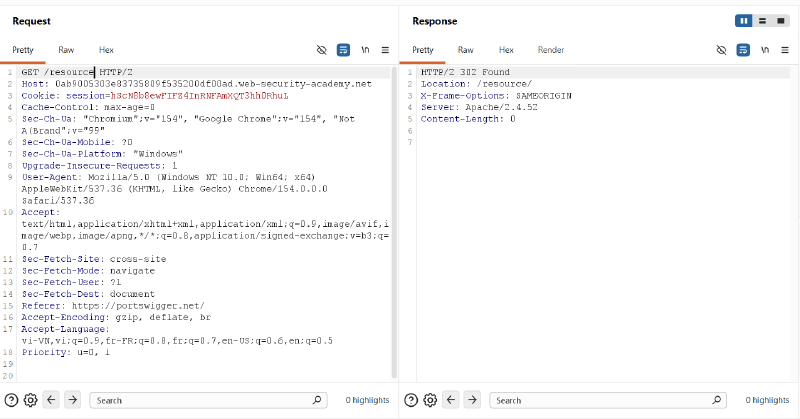Open help icon below Response panel
Screen dimensions: 800x419
(x=411, y=400)
